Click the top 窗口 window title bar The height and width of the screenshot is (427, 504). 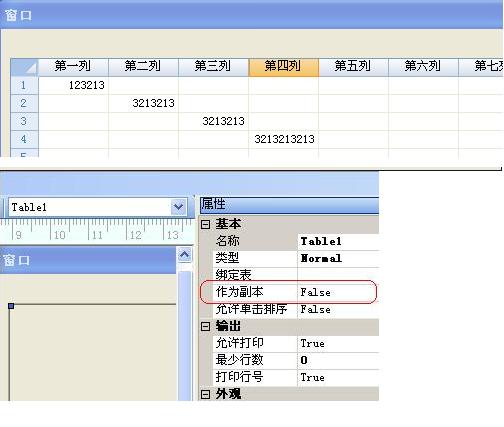tap(252, 15)
